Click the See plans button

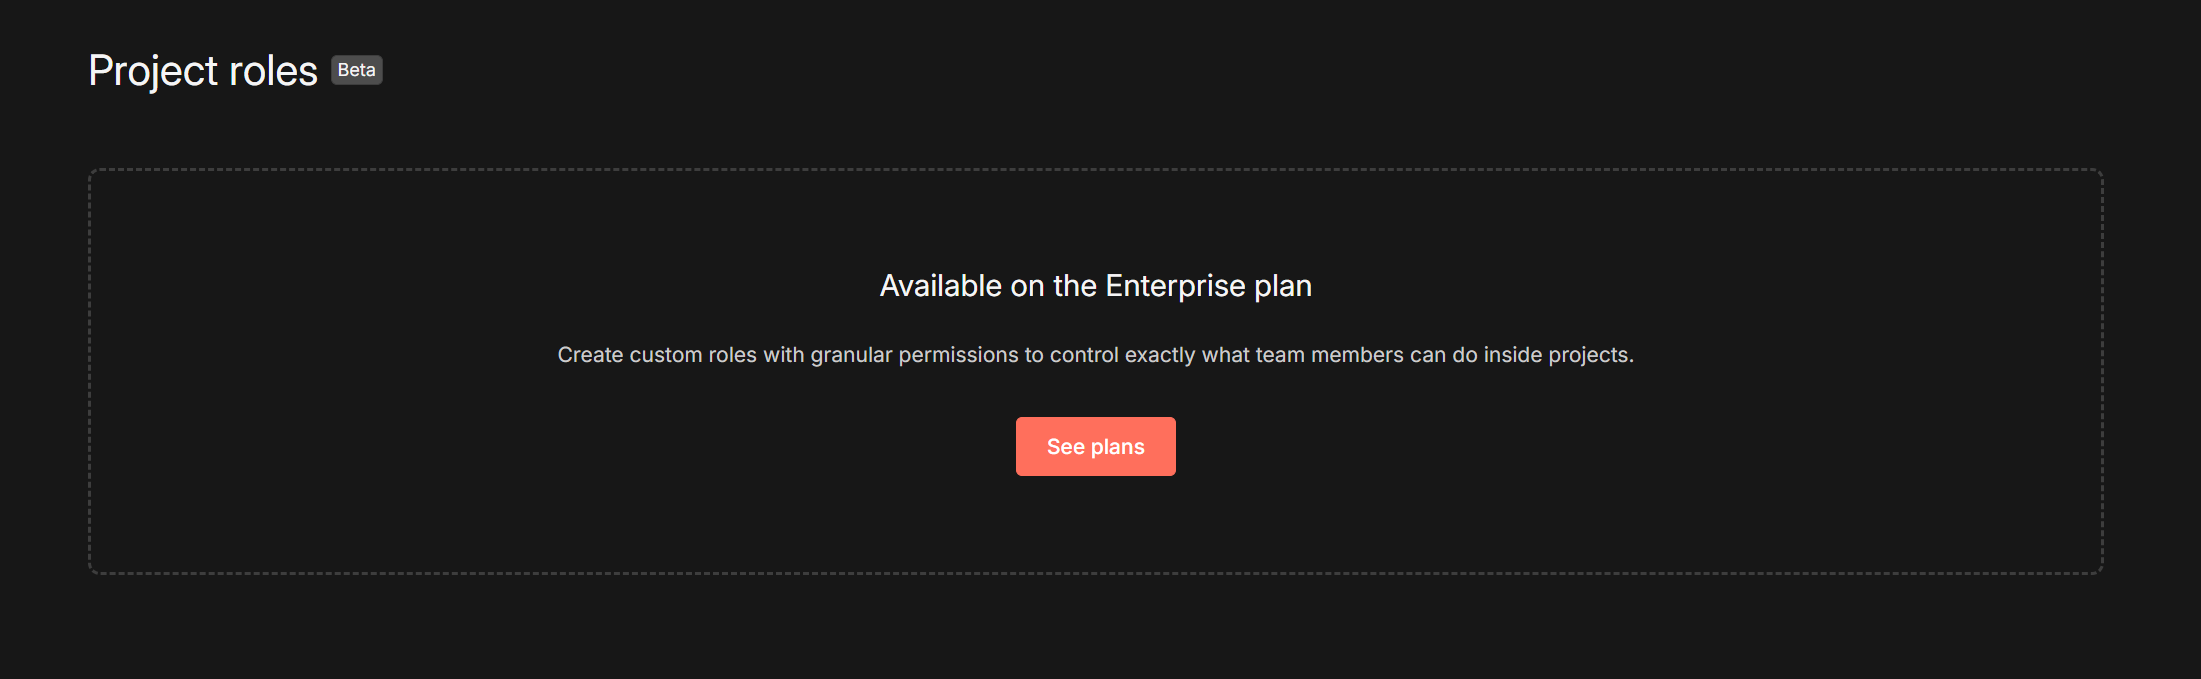(1095, 446)
